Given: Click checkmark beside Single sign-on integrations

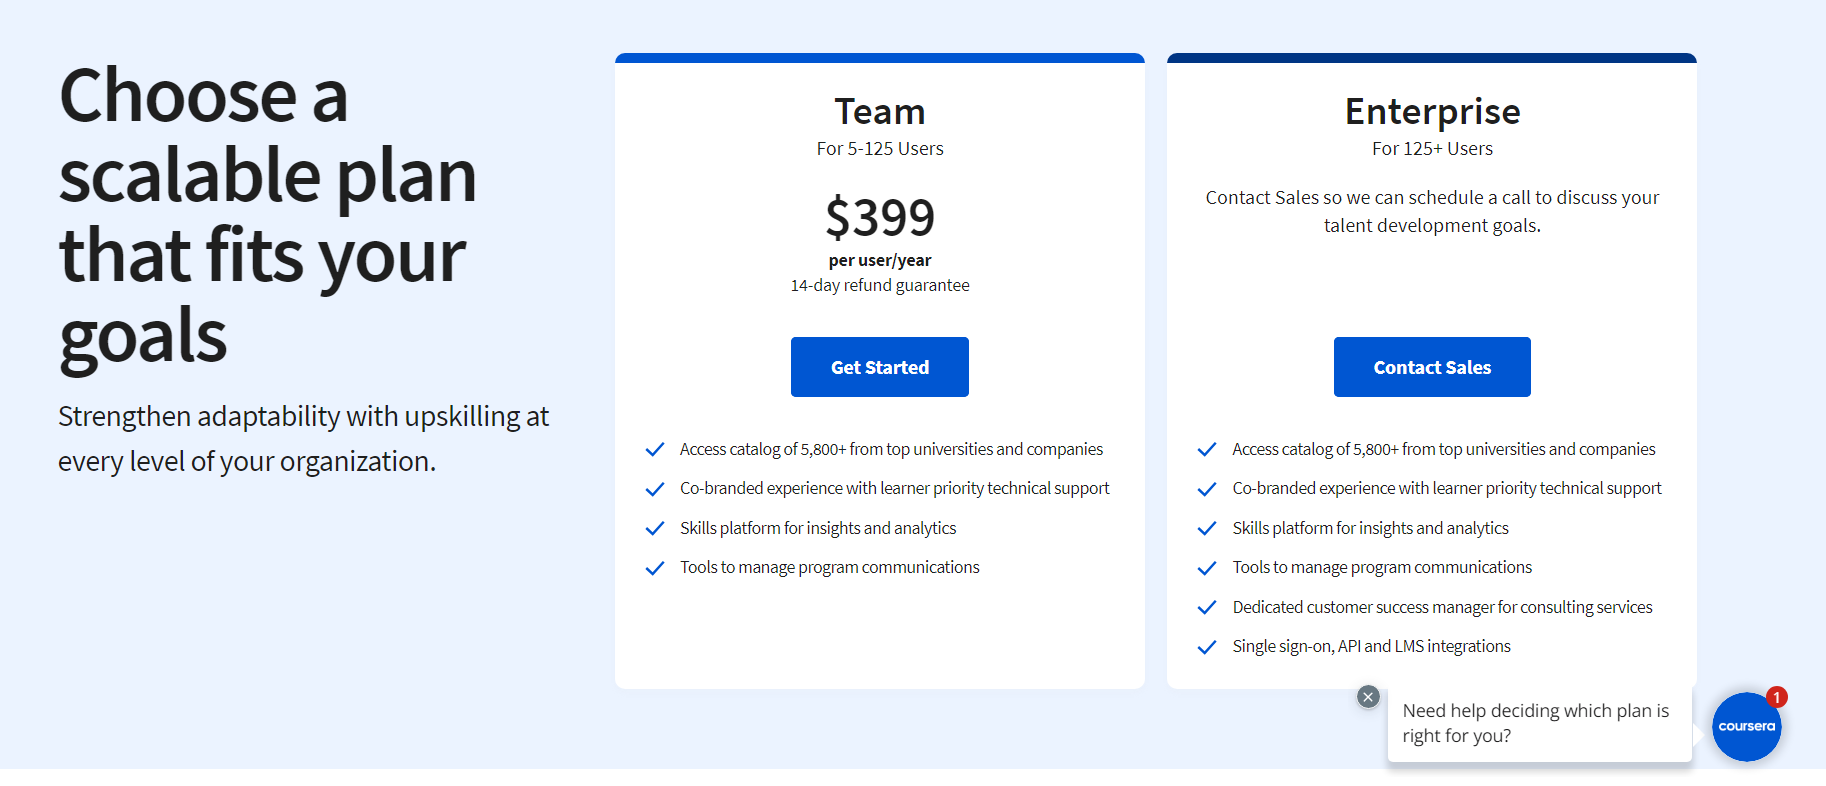Looking at the screenshot, I should [x=1207, y=647].
